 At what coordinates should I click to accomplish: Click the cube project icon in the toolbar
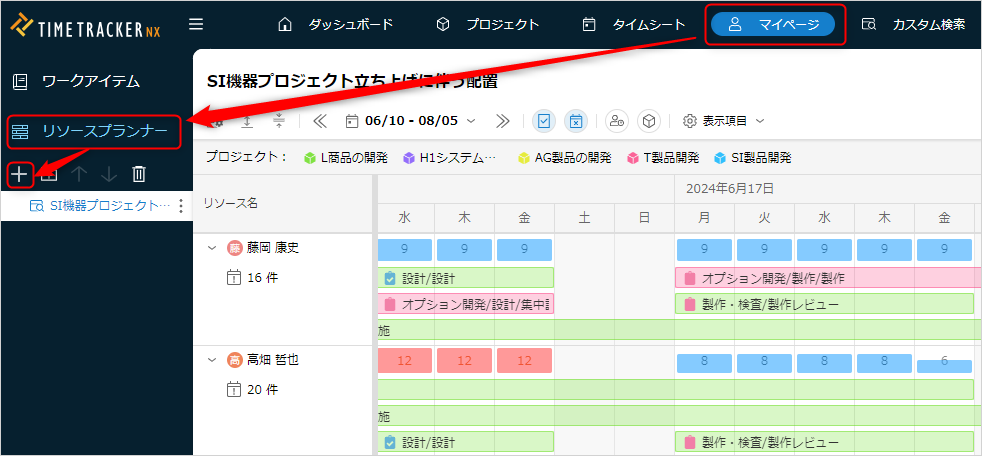click(648, 121)
